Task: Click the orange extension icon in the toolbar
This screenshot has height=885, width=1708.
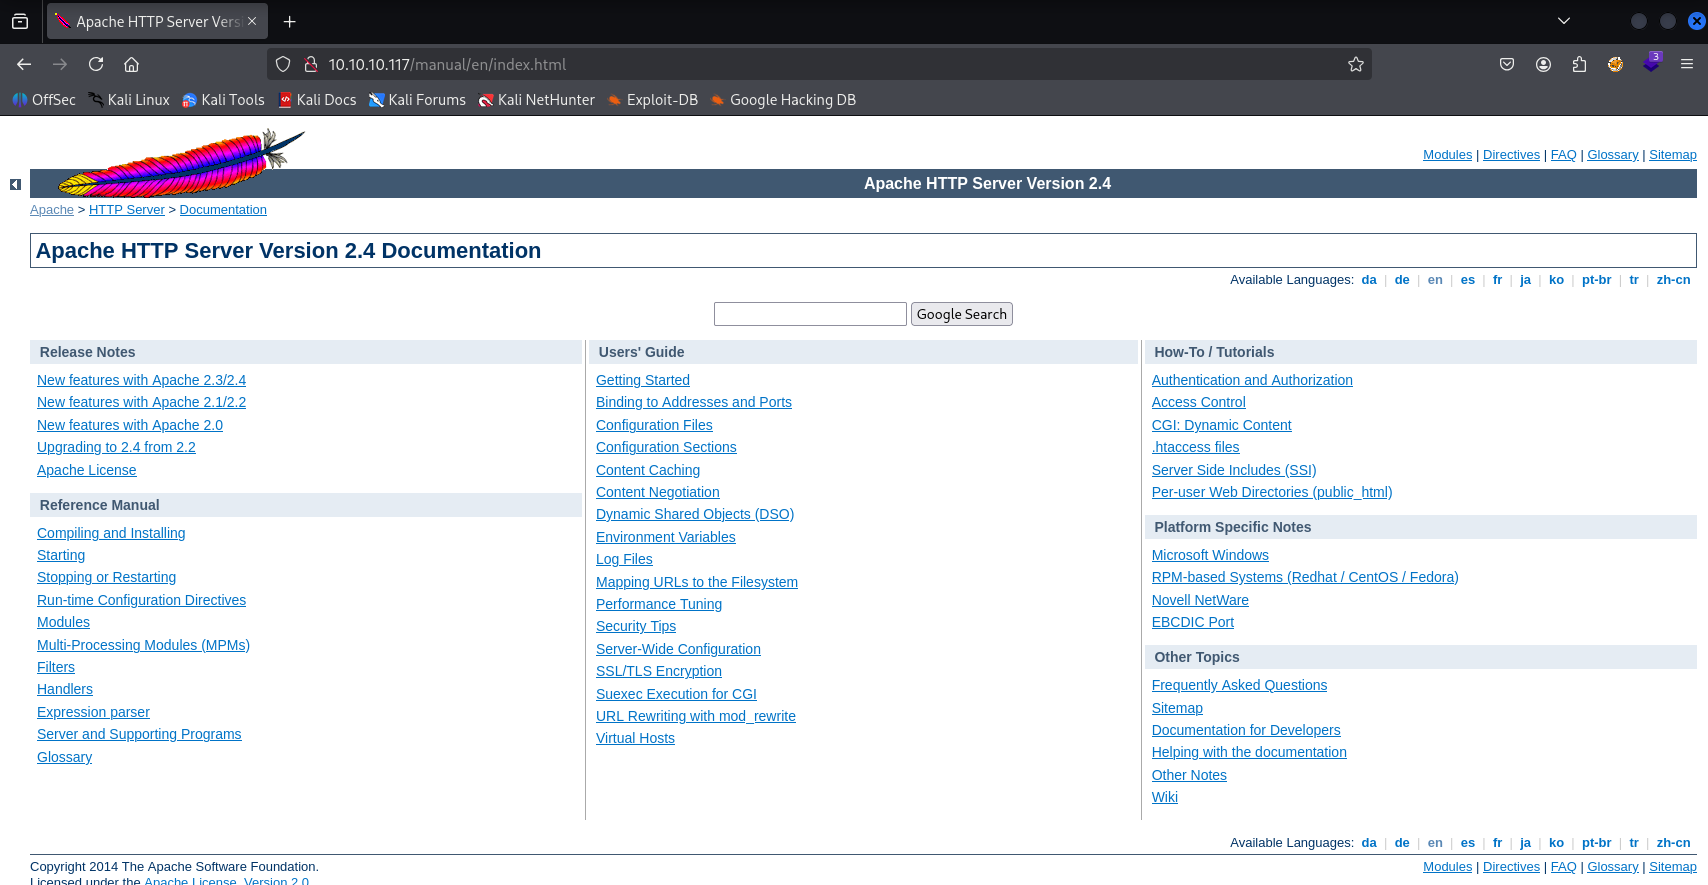Action: coord(1615,64)
